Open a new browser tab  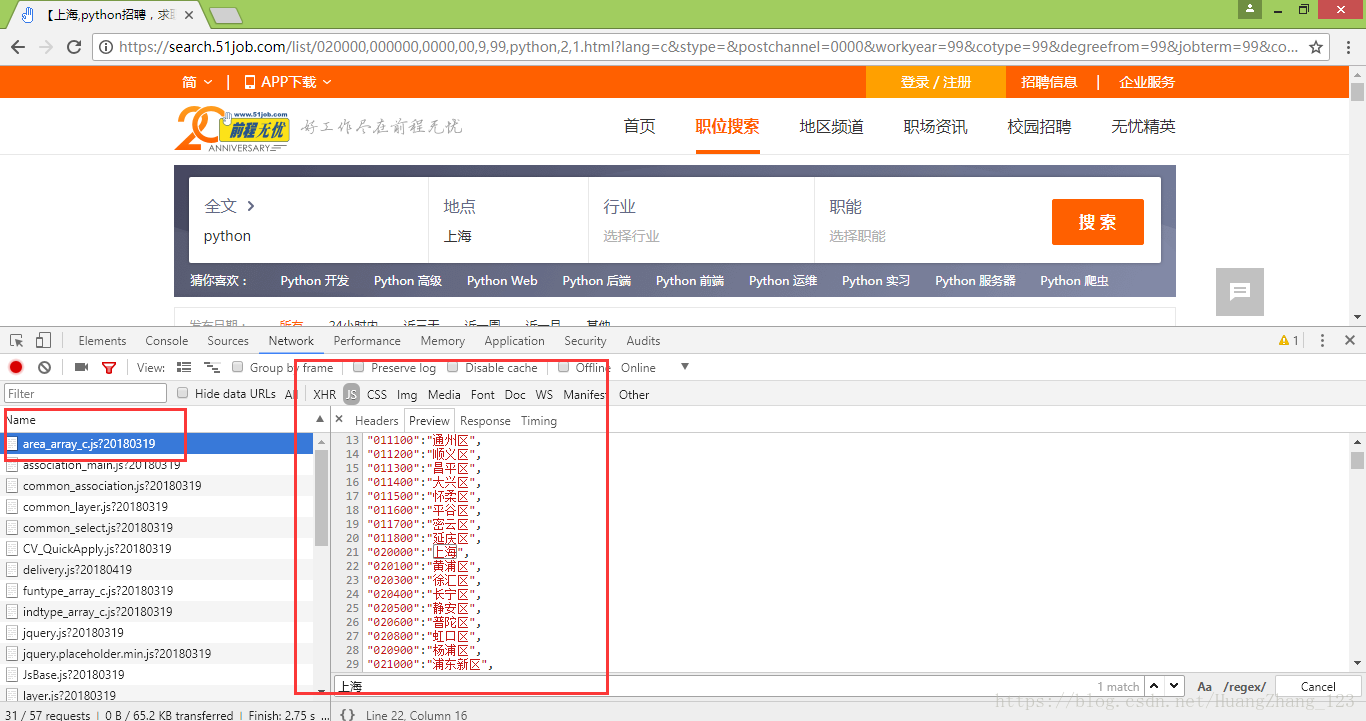pos(225,15)
